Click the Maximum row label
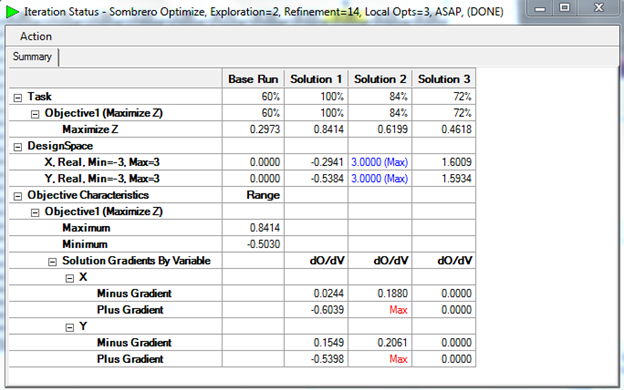 tap(86, 228)
